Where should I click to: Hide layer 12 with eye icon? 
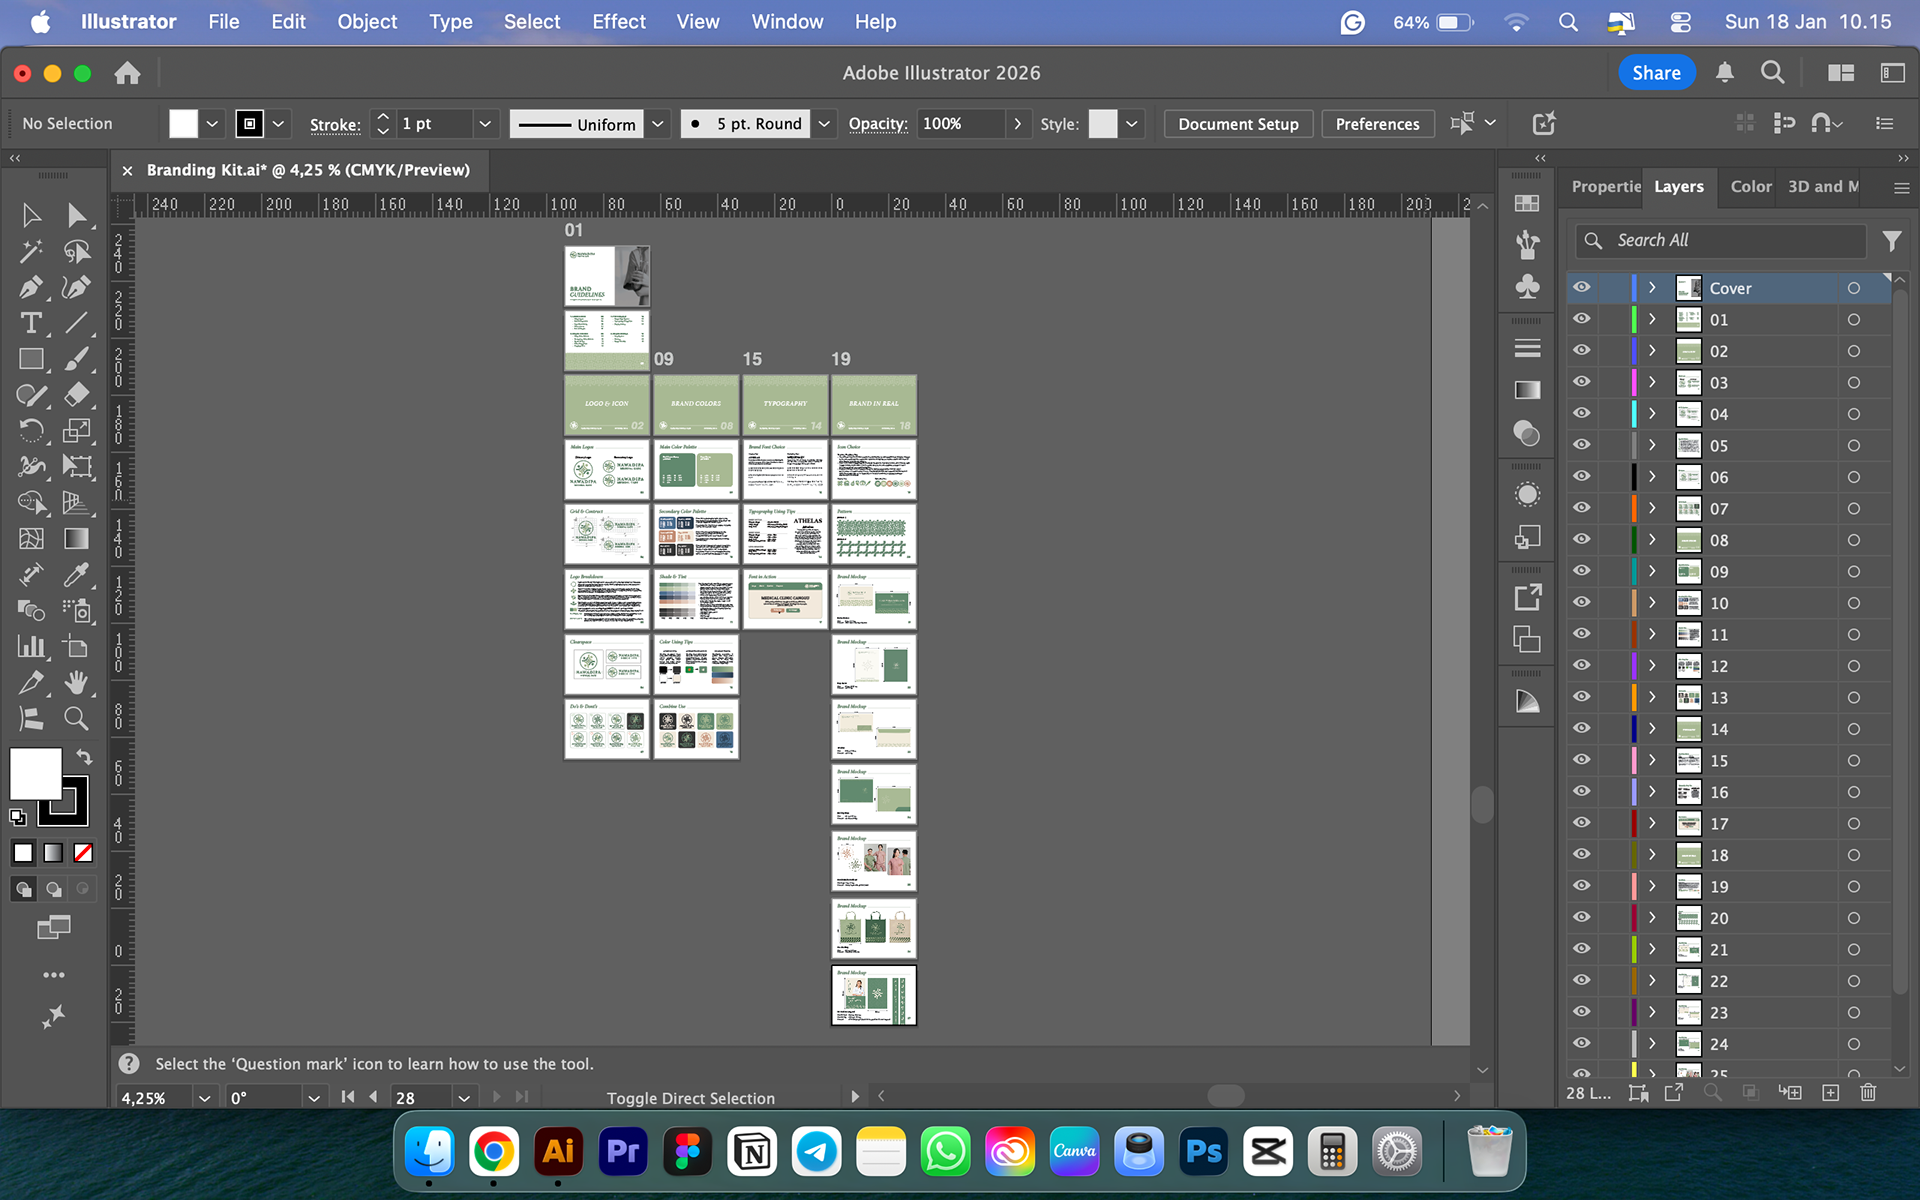click(x=1581, y=665)
